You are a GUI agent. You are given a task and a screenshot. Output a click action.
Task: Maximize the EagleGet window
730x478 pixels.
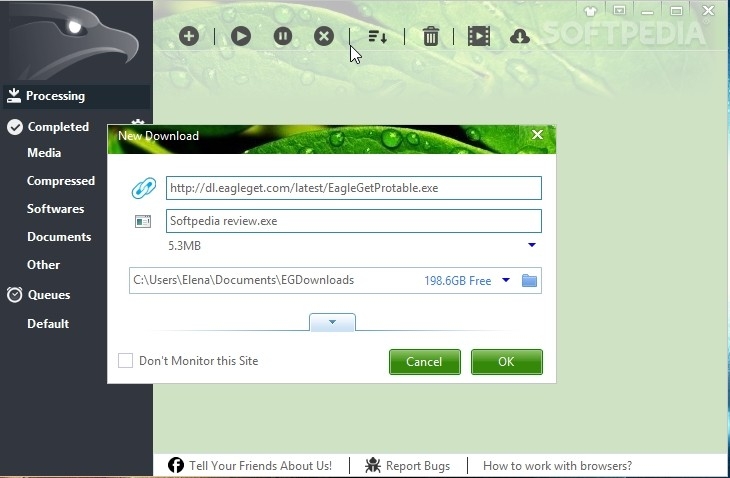coord(676,11)
